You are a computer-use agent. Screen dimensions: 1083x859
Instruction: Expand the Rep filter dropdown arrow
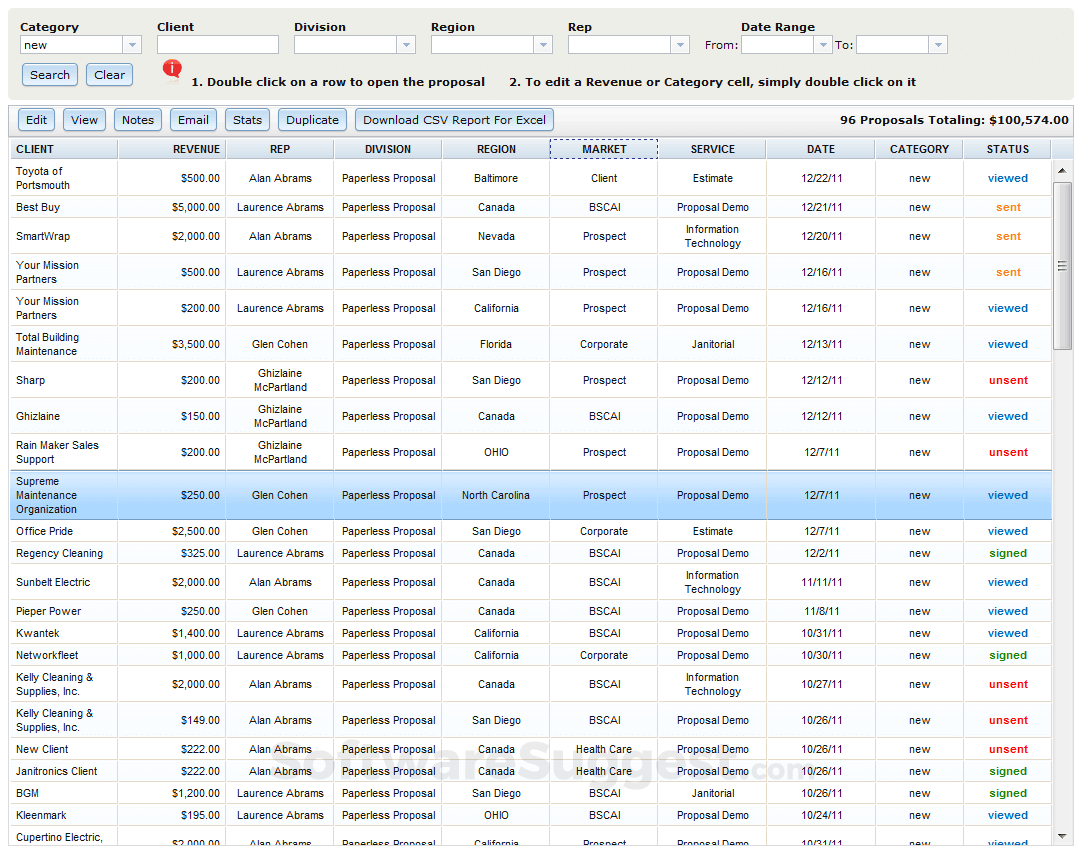[x=680, y=45]
